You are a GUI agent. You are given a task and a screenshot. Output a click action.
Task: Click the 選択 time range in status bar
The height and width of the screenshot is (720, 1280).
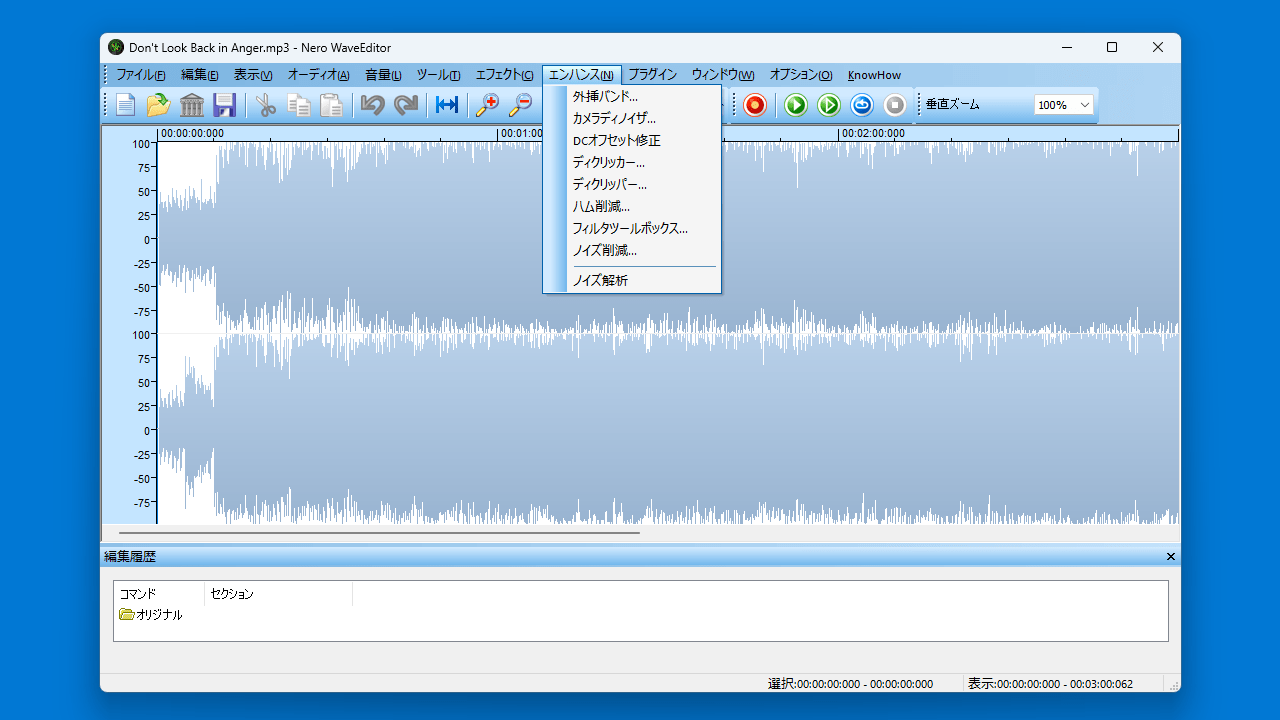pyautogui.click(x=850, y=684)
